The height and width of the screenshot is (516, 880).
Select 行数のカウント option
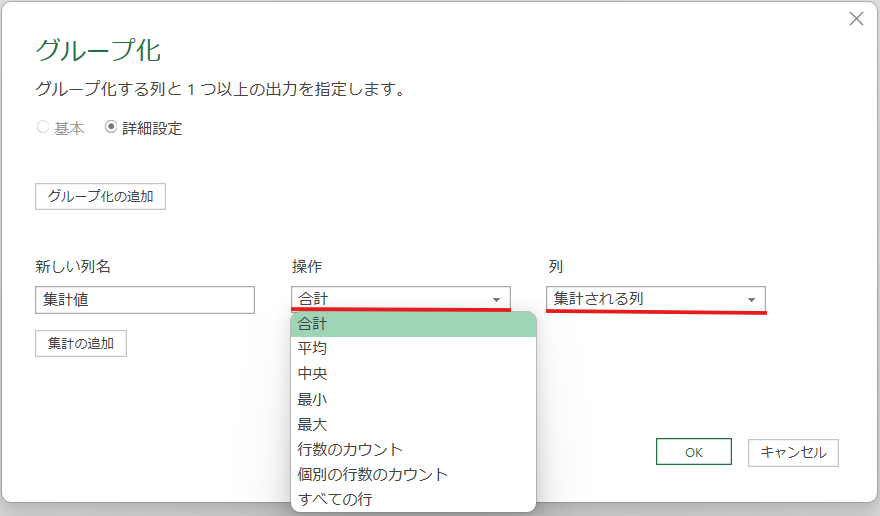pyautogui.click(x=414, y=449)
